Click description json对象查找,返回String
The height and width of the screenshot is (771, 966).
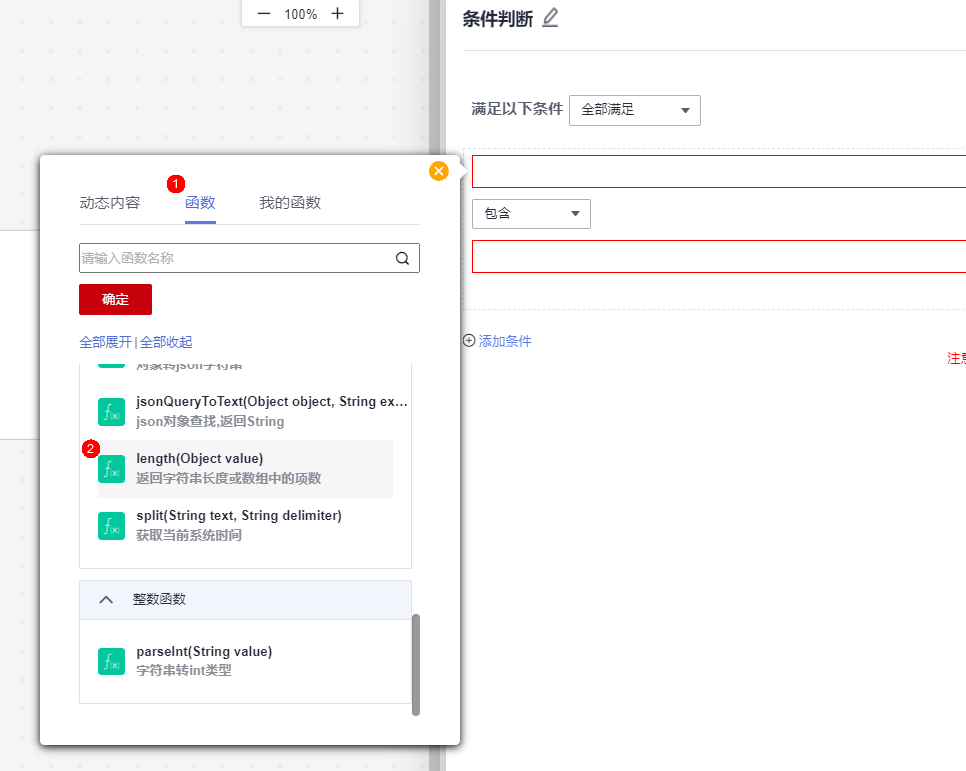tap(210, 422)
